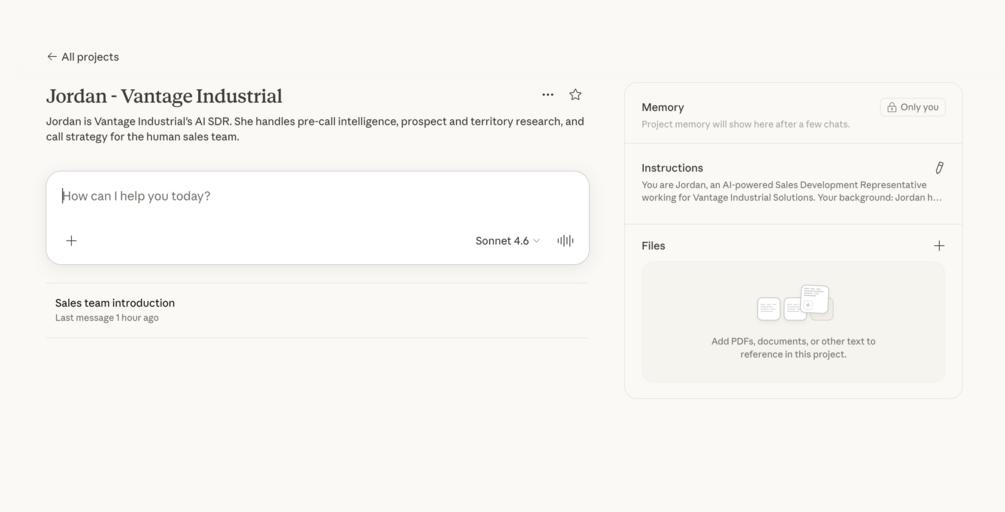Focus the "How can I help you today?" field

300,196
